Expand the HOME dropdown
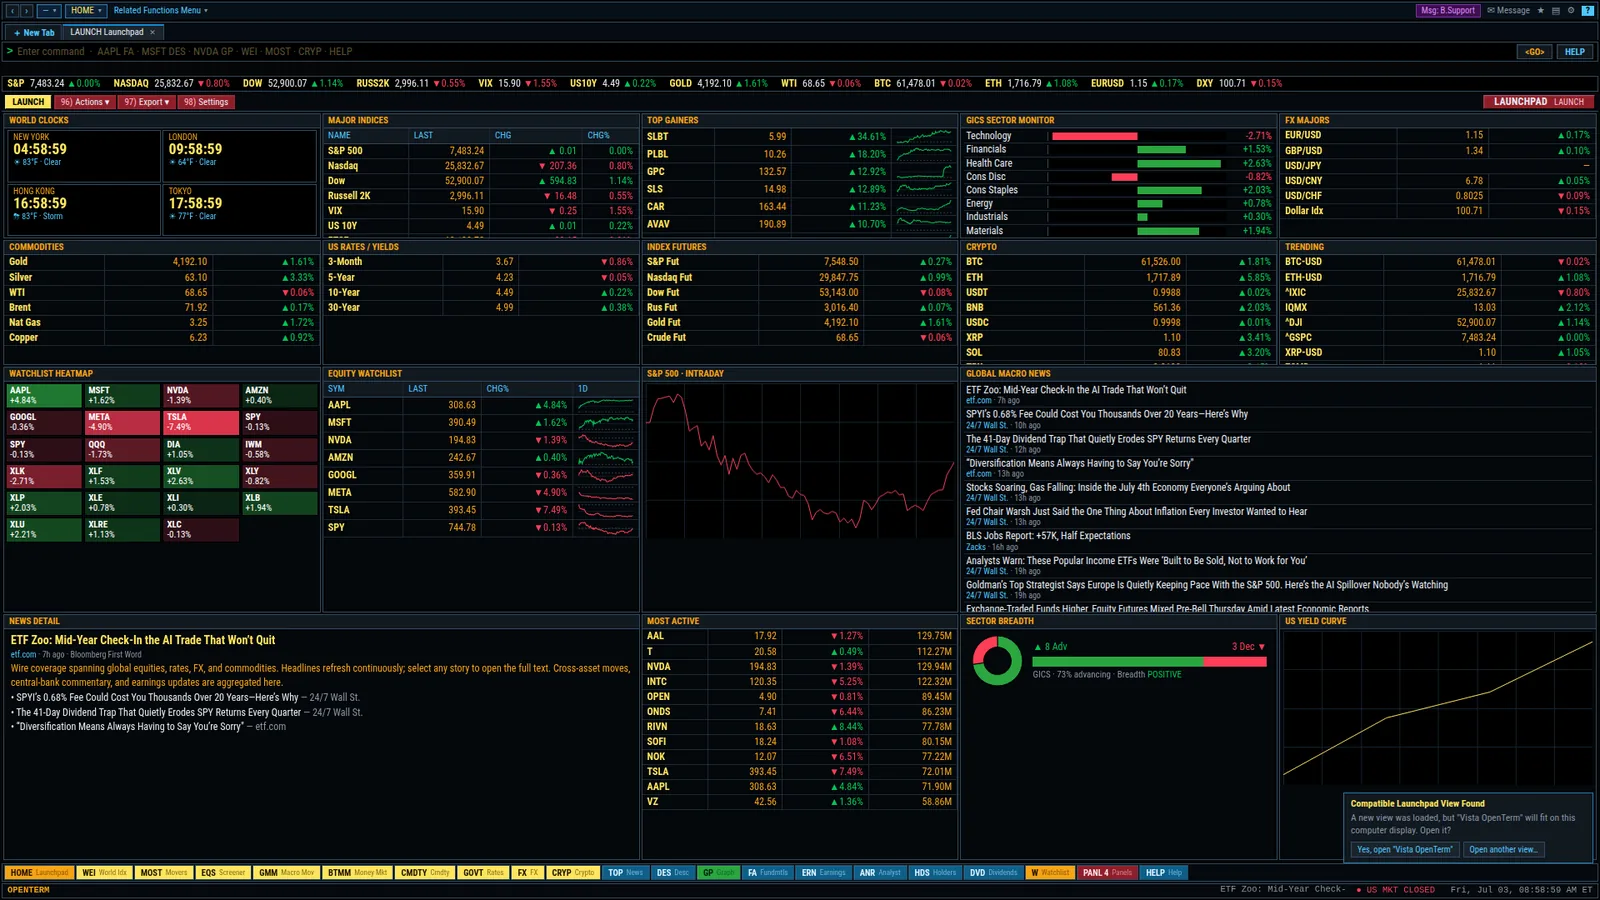Image resolution: width=1600 pixels, height=900 pixels. point(86,10)
